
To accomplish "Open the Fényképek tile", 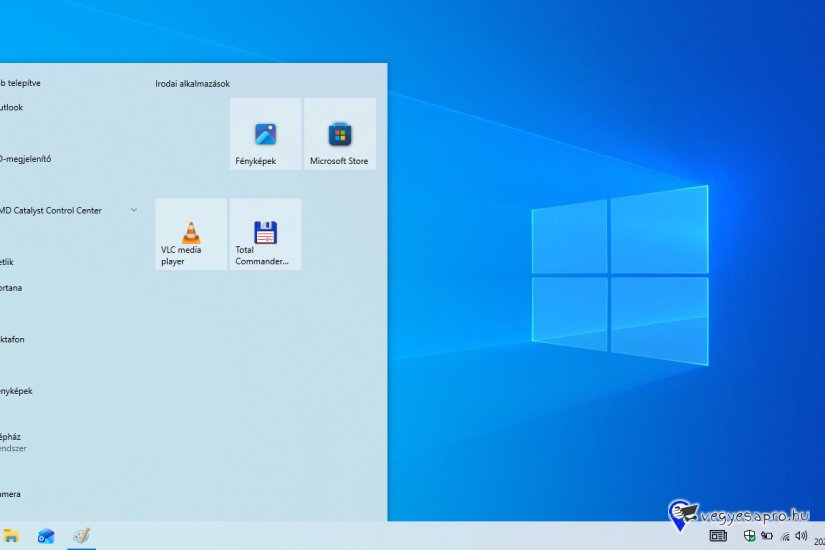I will [265, 134].
